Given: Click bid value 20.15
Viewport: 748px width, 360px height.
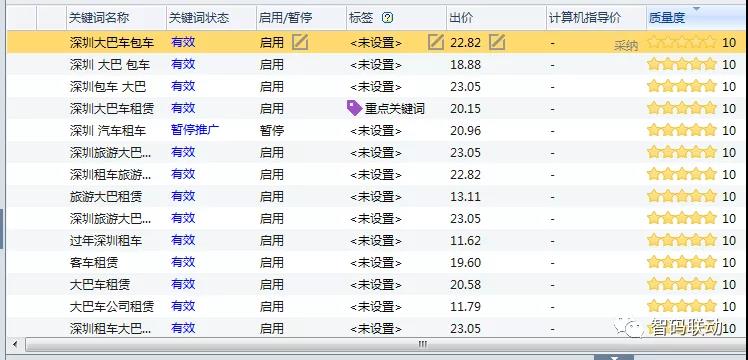Looking at the screenshot, I should click(x=465, y=109).
